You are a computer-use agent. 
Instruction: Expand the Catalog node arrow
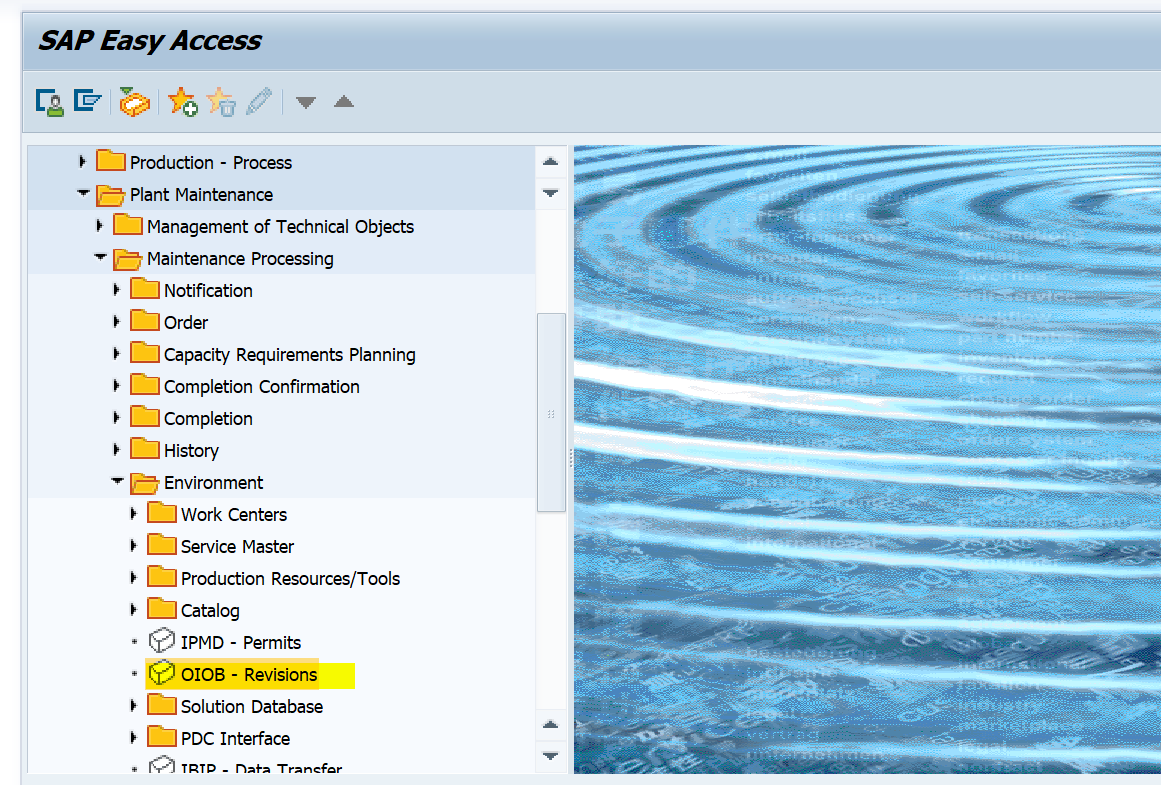[133, 609]
